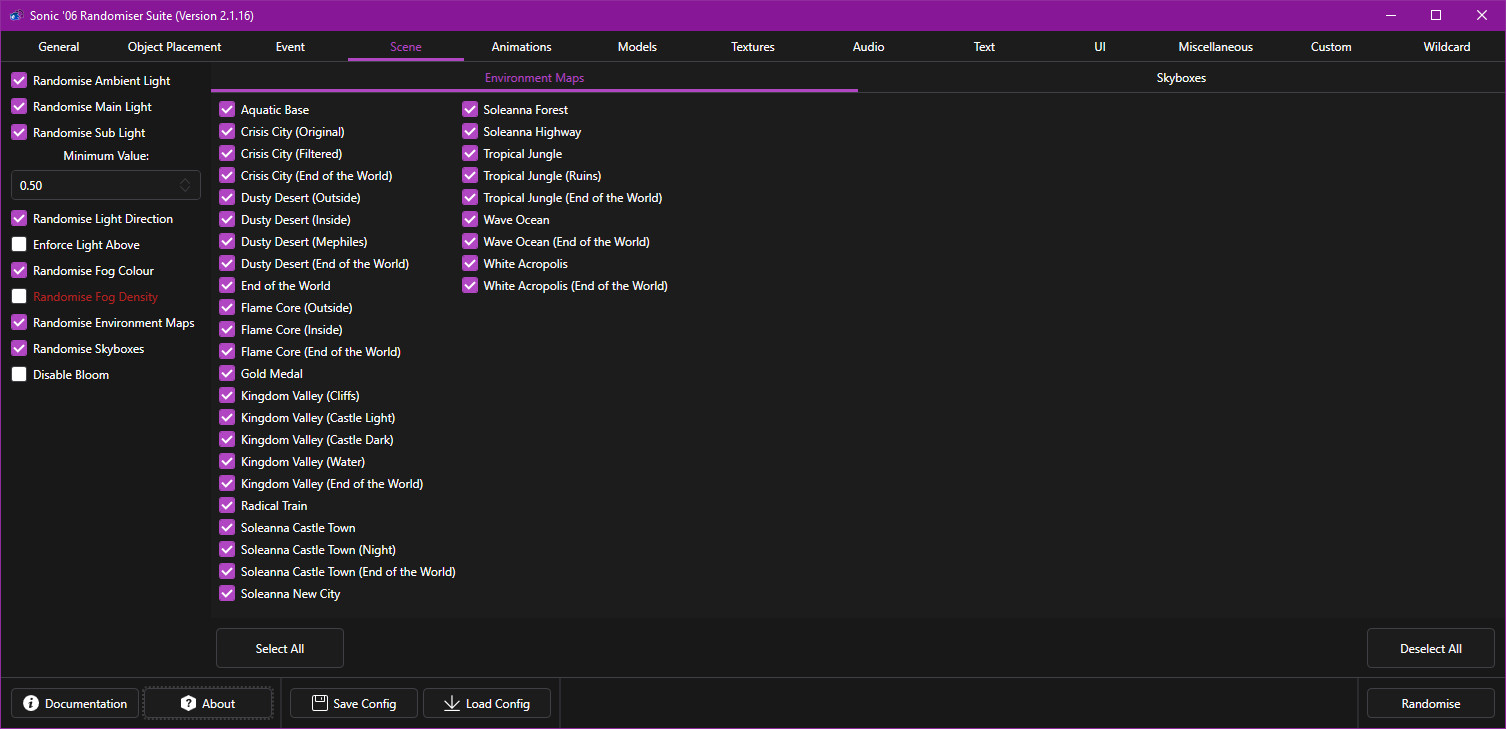Open the Object Placement tab

click(174, 47)
